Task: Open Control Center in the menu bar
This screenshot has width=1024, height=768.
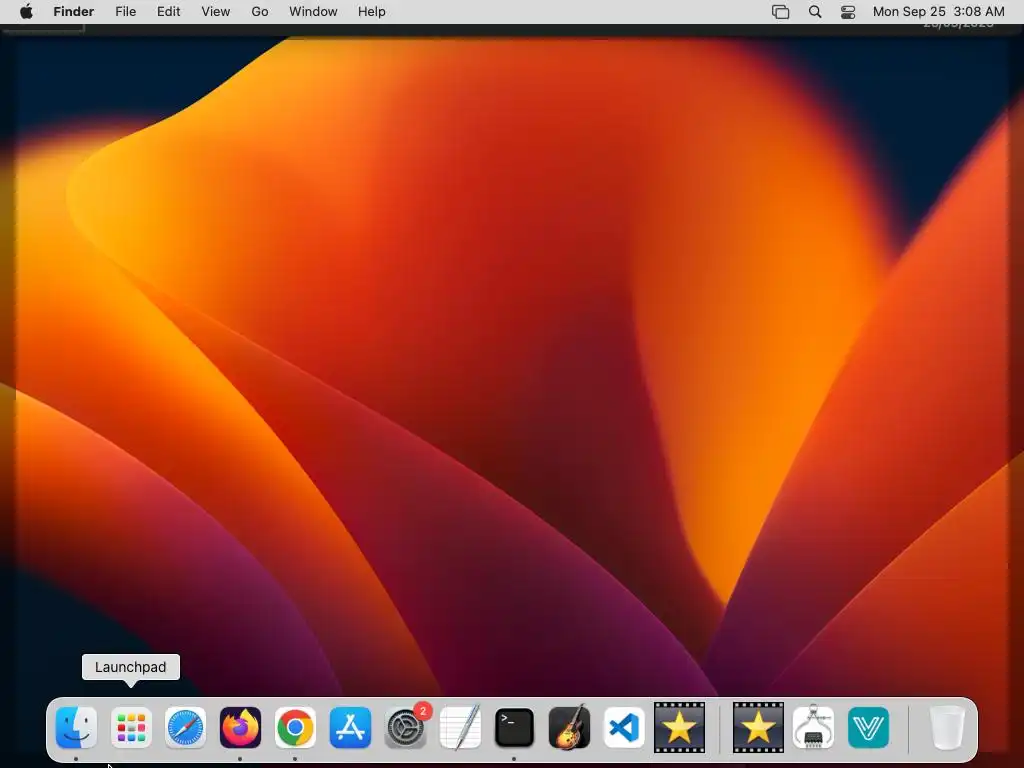Action: click(848, 12)
